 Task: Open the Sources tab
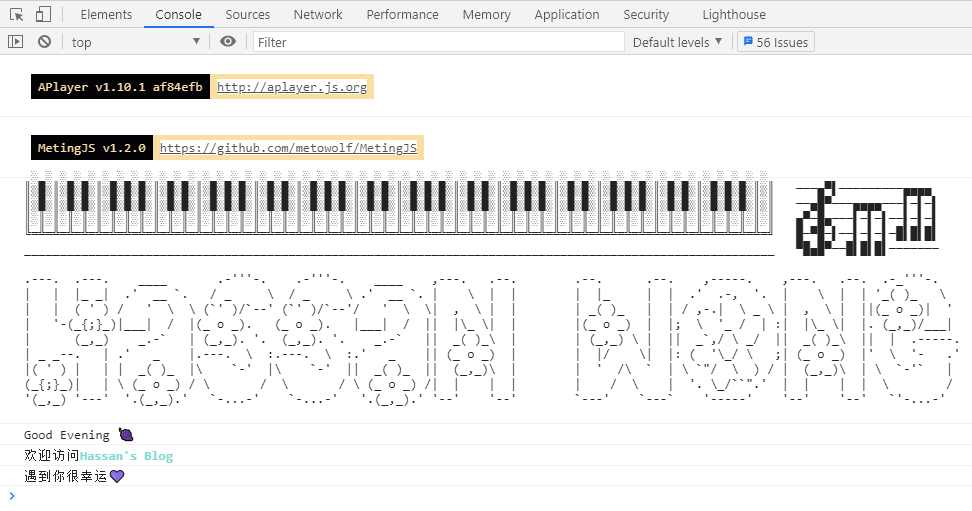pyautogui.click(x=247, y=14)
